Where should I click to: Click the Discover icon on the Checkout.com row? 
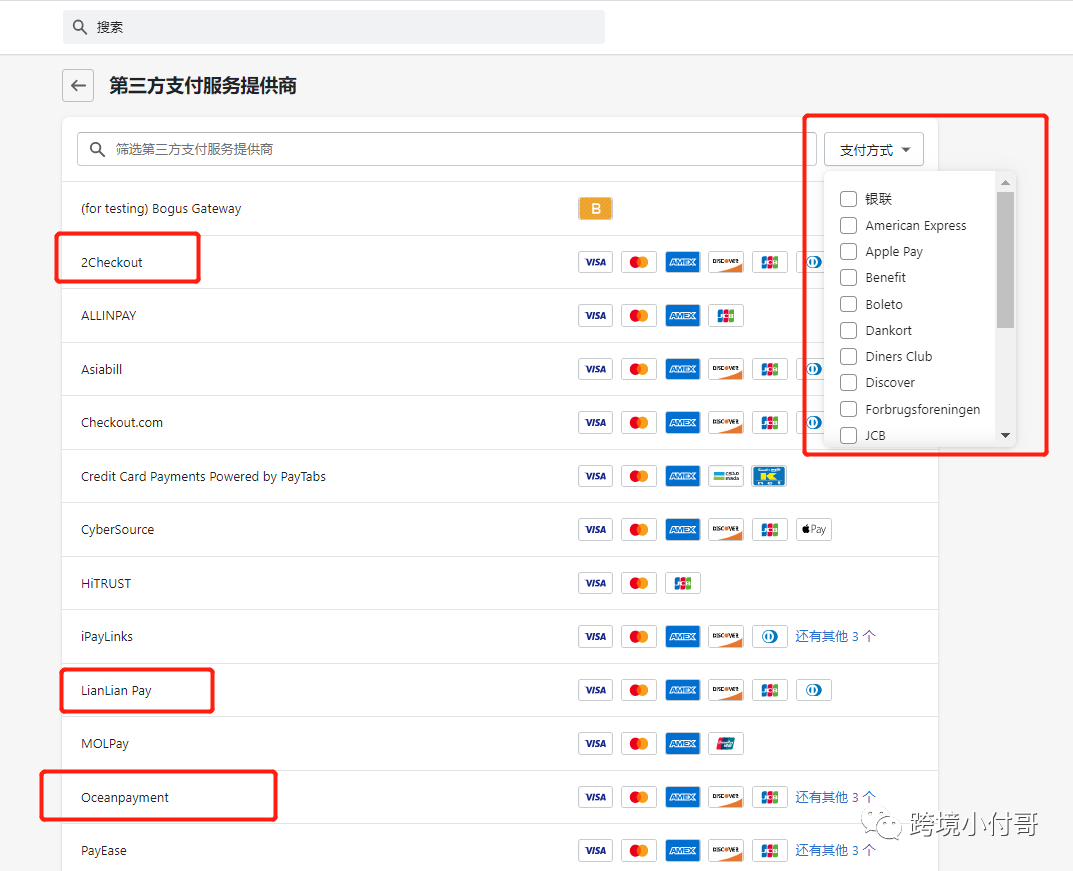tap(726, 422)
